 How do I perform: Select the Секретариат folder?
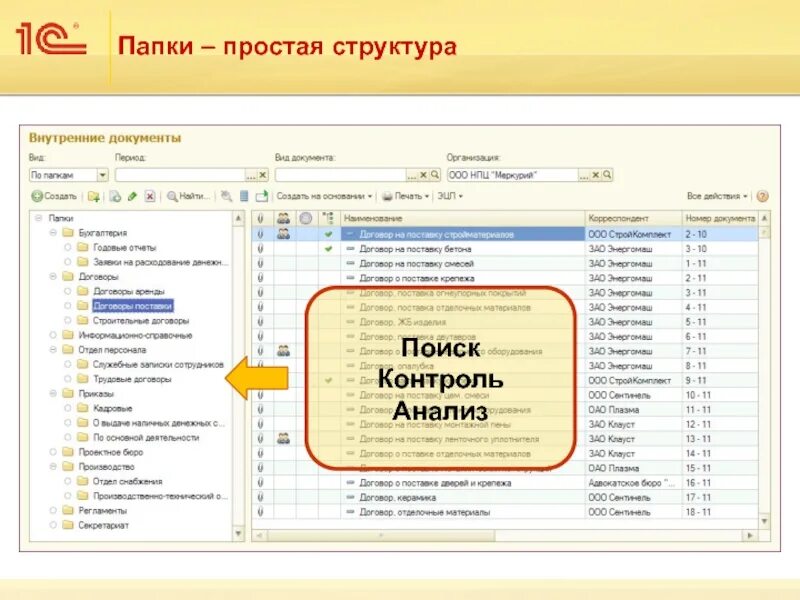click(103, 525)
